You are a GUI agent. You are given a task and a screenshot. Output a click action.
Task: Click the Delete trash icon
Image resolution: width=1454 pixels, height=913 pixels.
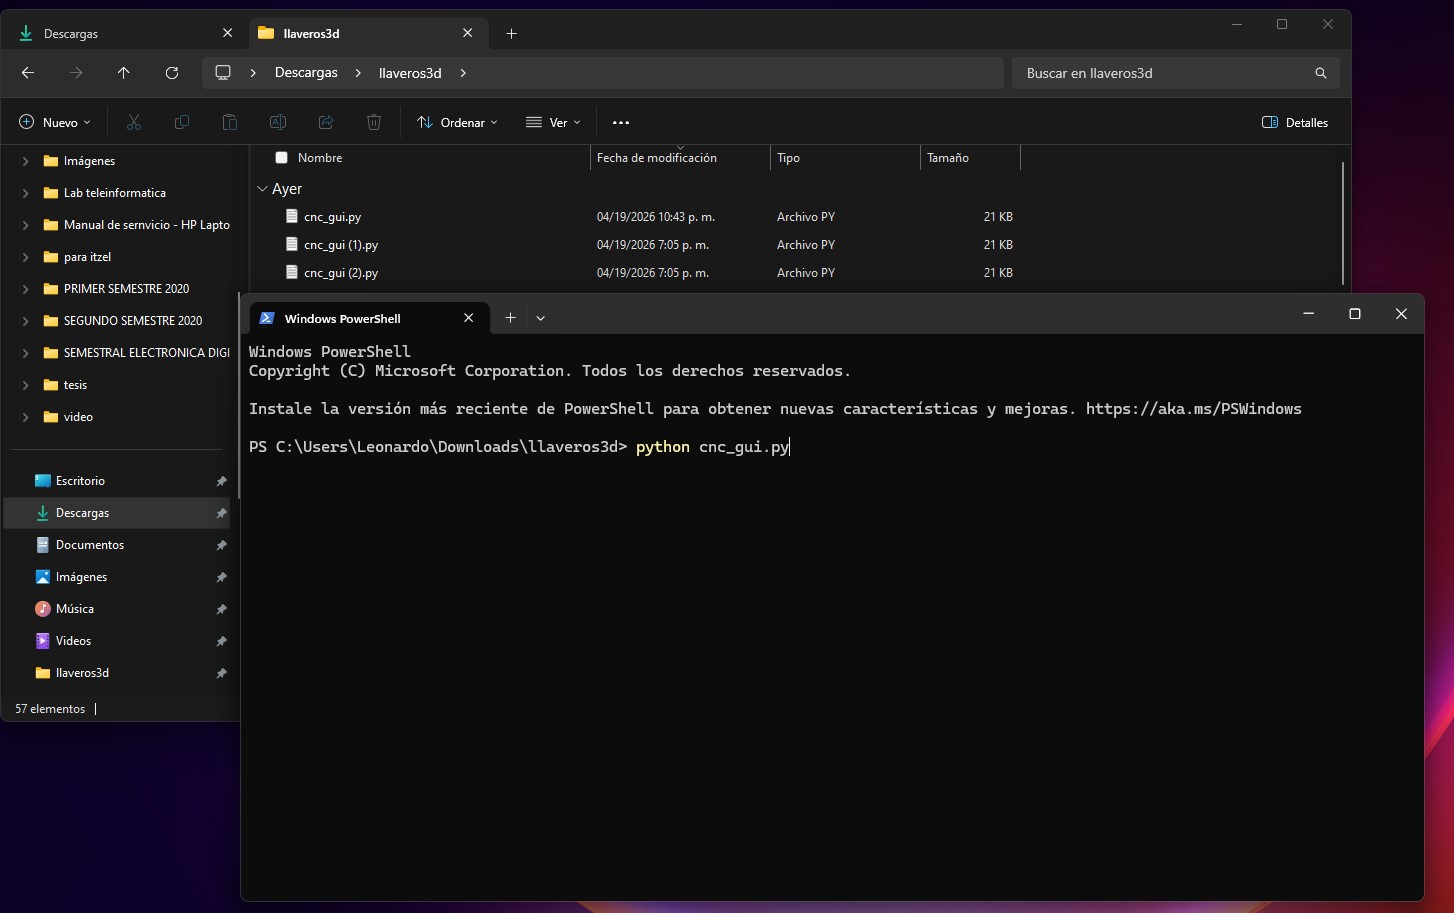coord(374,122)
